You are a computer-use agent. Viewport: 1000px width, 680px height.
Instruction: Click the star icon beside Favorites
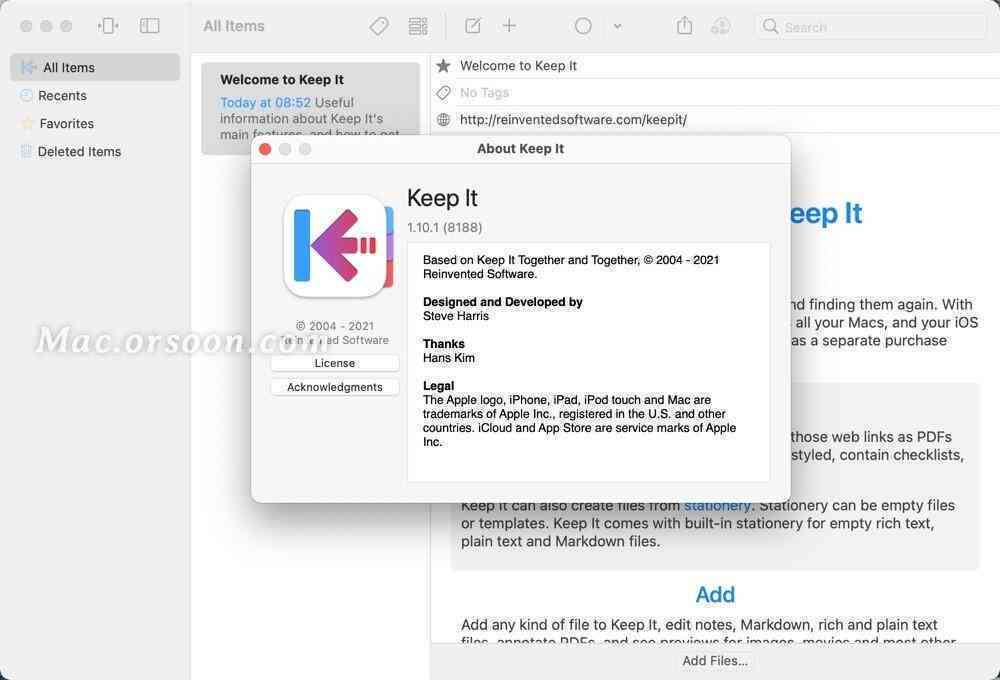pyautogui.click(x=27, y=123)
